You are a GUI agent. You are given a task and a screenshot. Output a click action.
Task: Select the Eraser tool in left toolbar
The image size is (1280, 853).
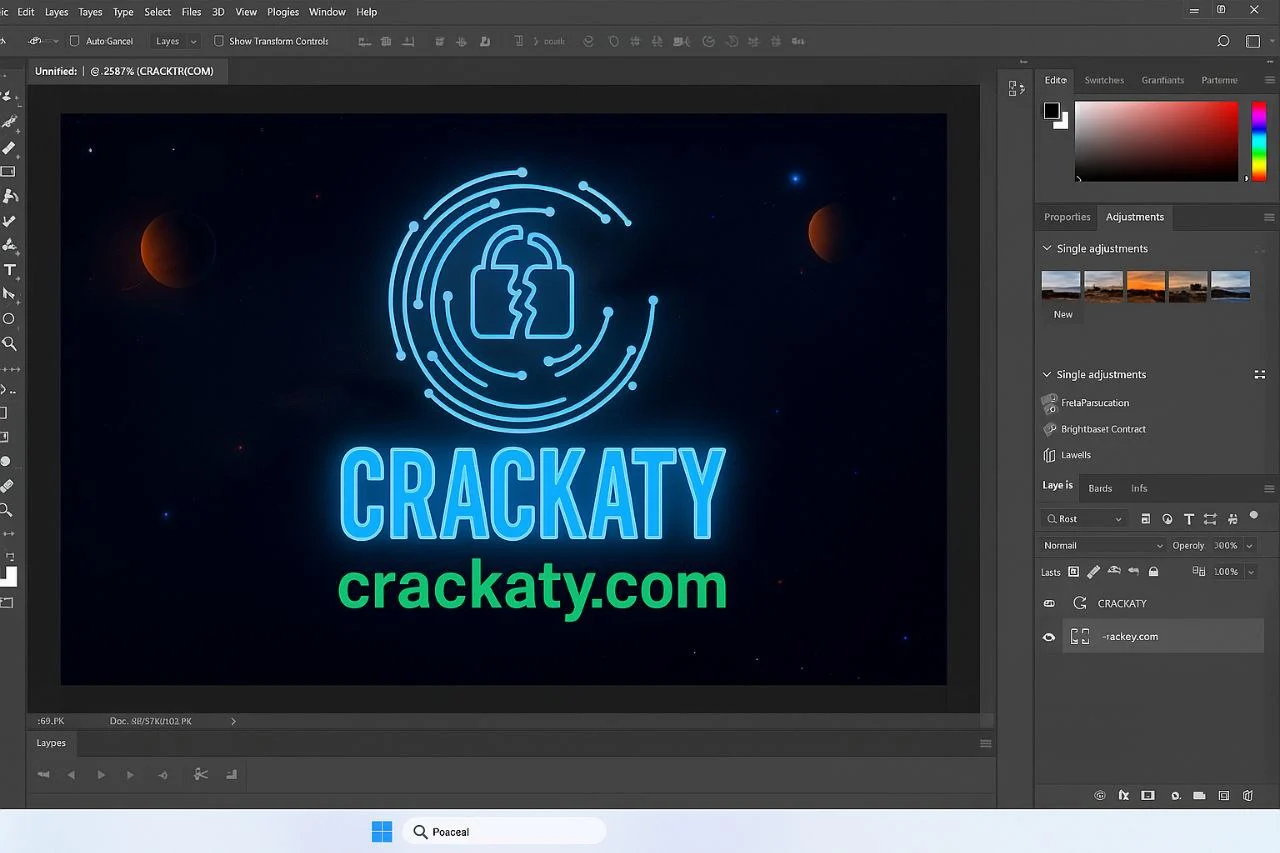coord(9,148)
